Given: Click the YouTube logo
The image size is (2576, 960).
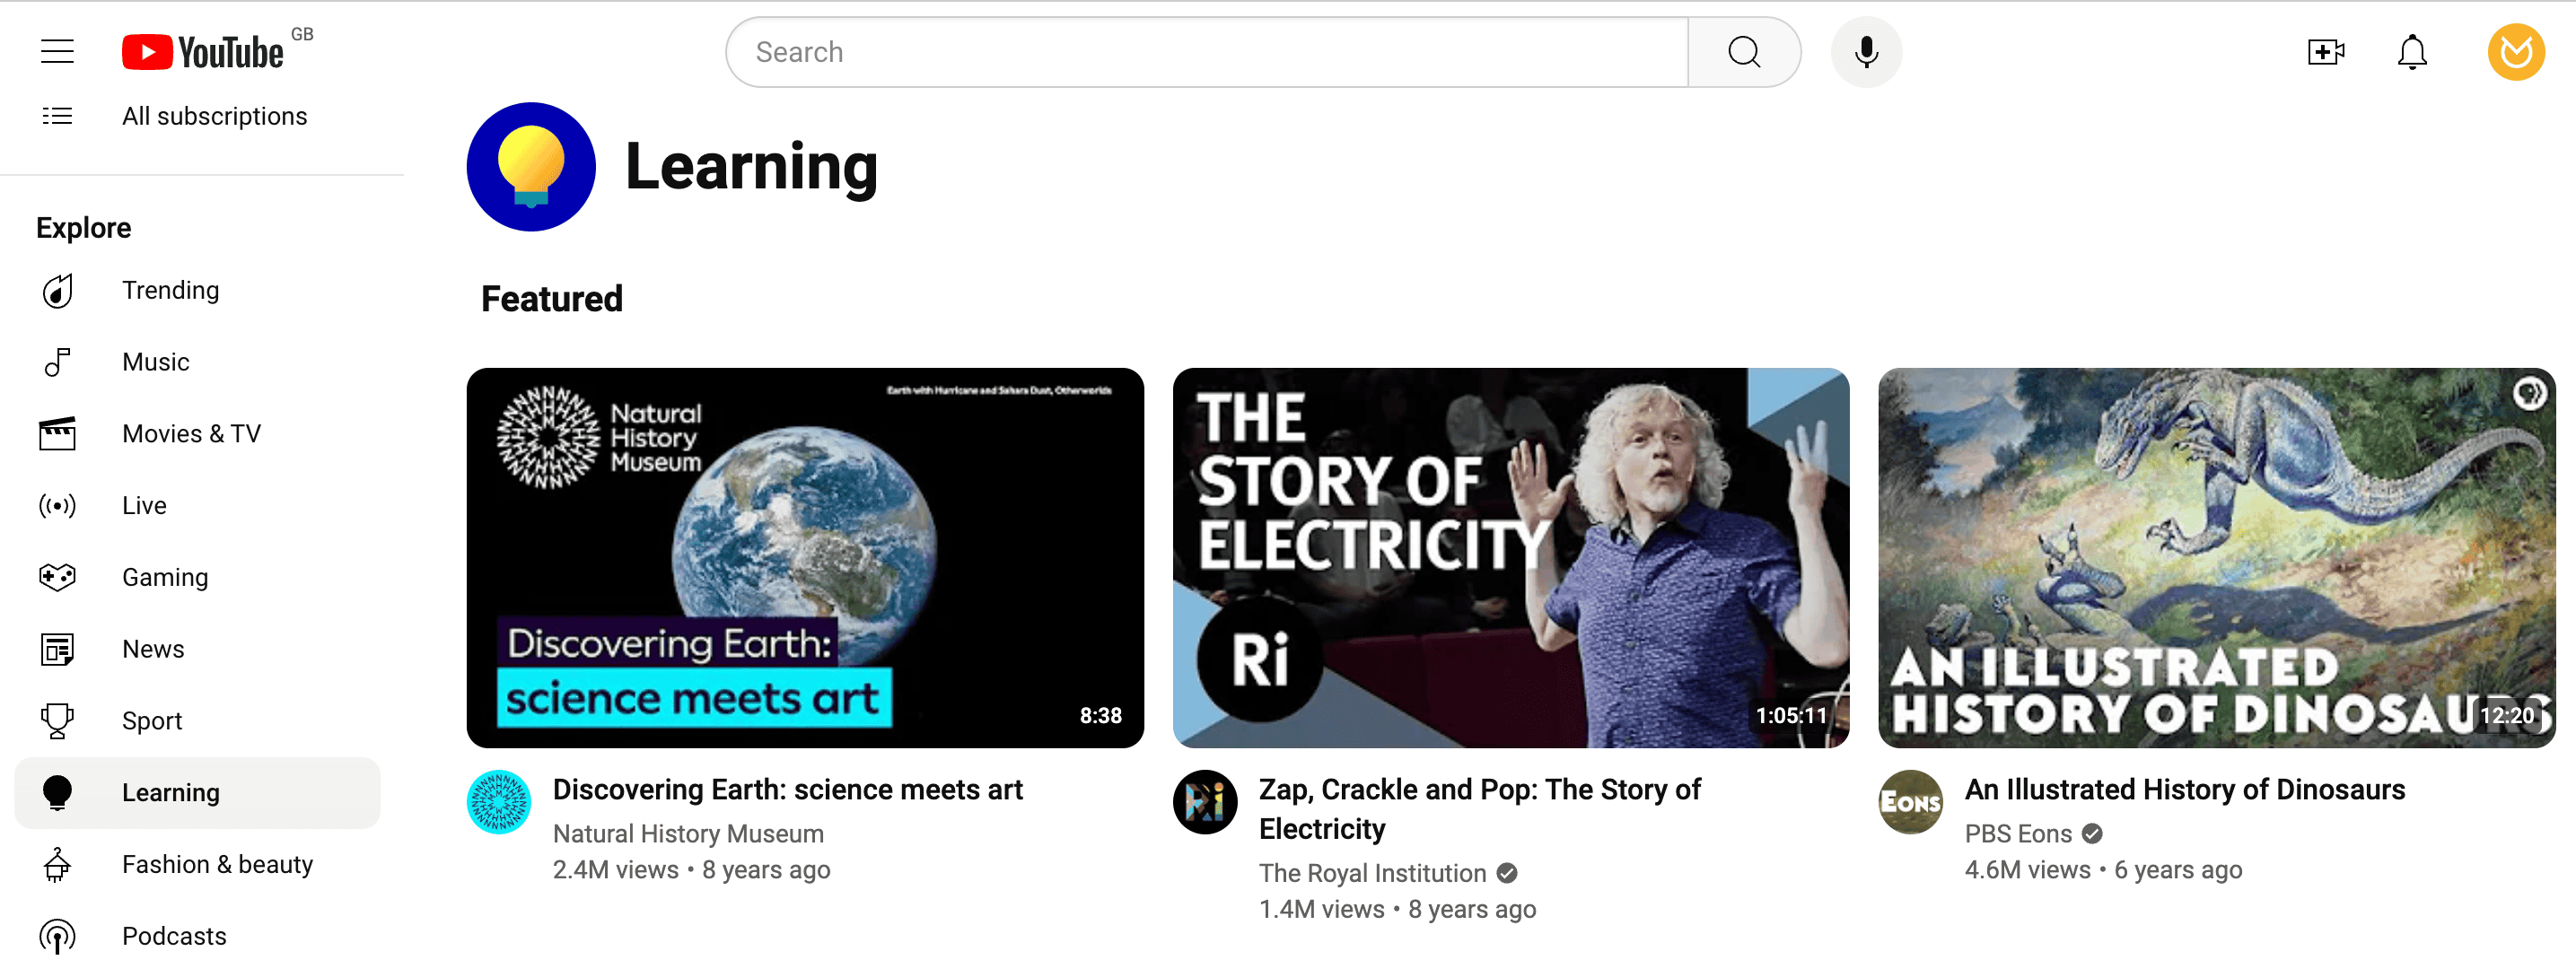Looking at the screenshot, I should pyautogui.click(x=203, y=52).
